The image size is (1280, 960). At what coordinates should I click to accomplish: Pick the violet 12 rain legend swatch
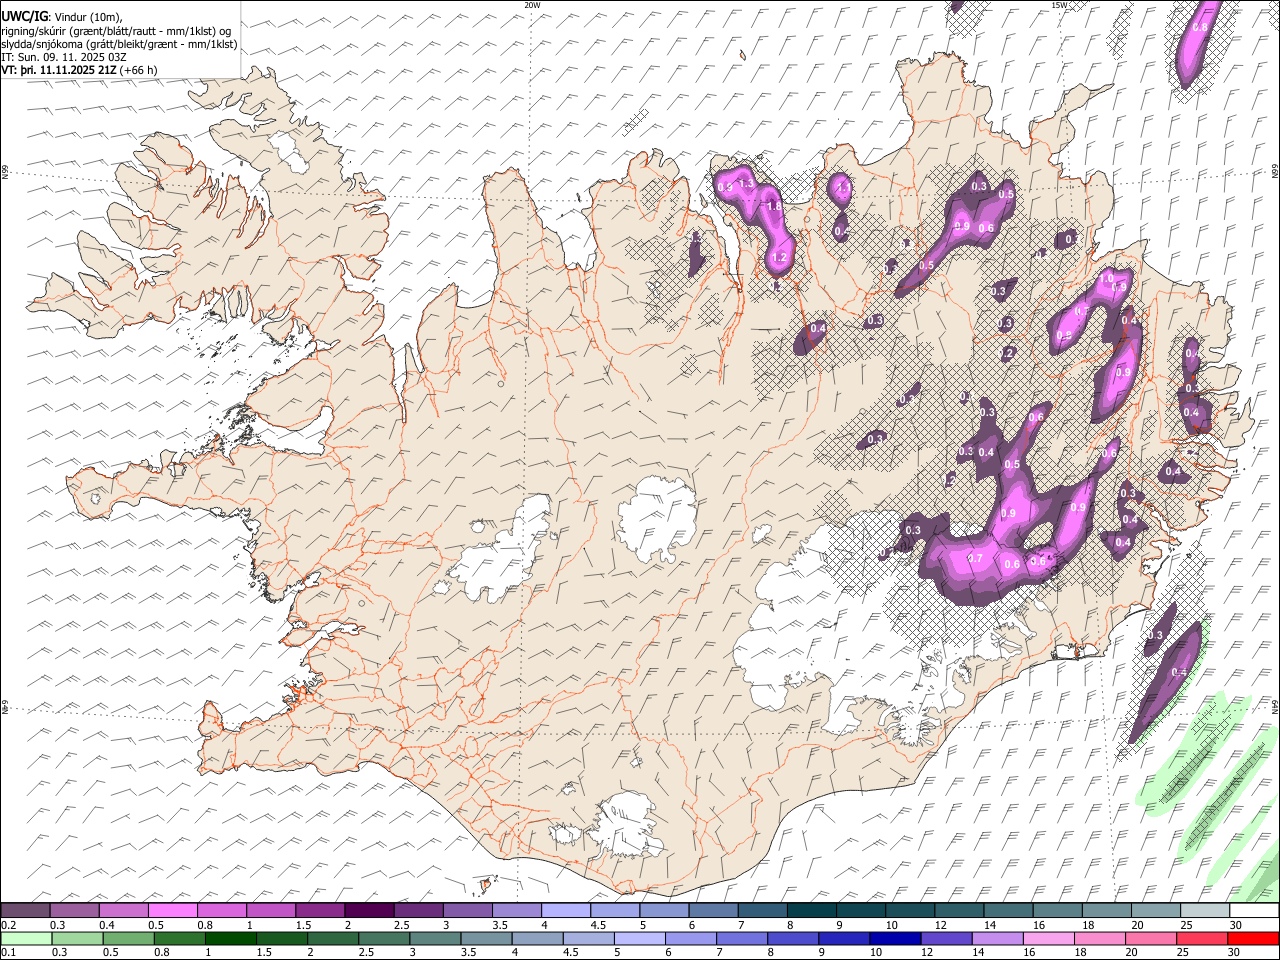click(945, 938)
